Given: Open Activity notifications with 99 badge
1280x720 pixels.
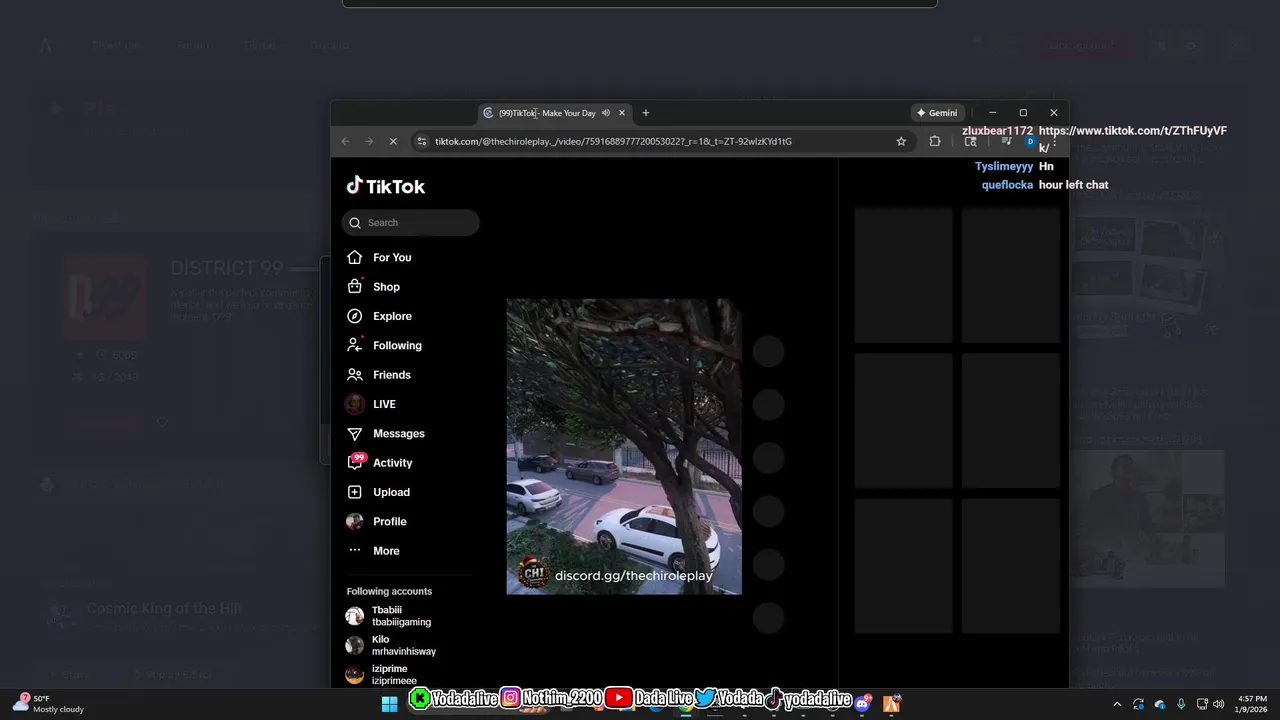Looking at the screenshot, I should click(379, 462).
